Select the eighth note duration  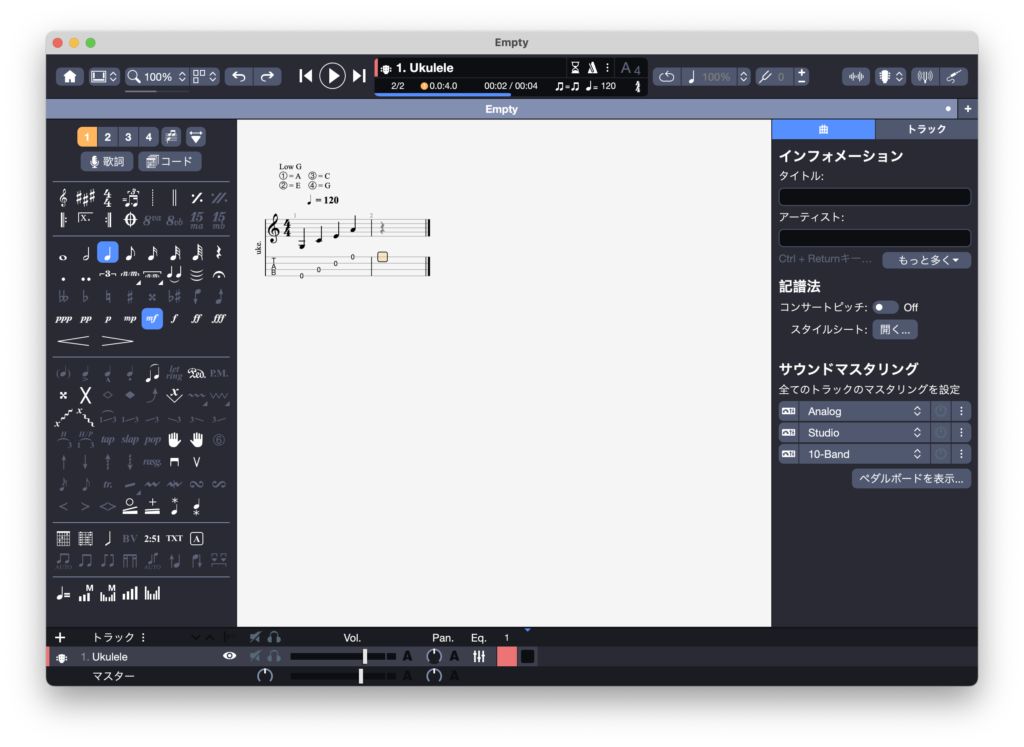tap(130, 254)
